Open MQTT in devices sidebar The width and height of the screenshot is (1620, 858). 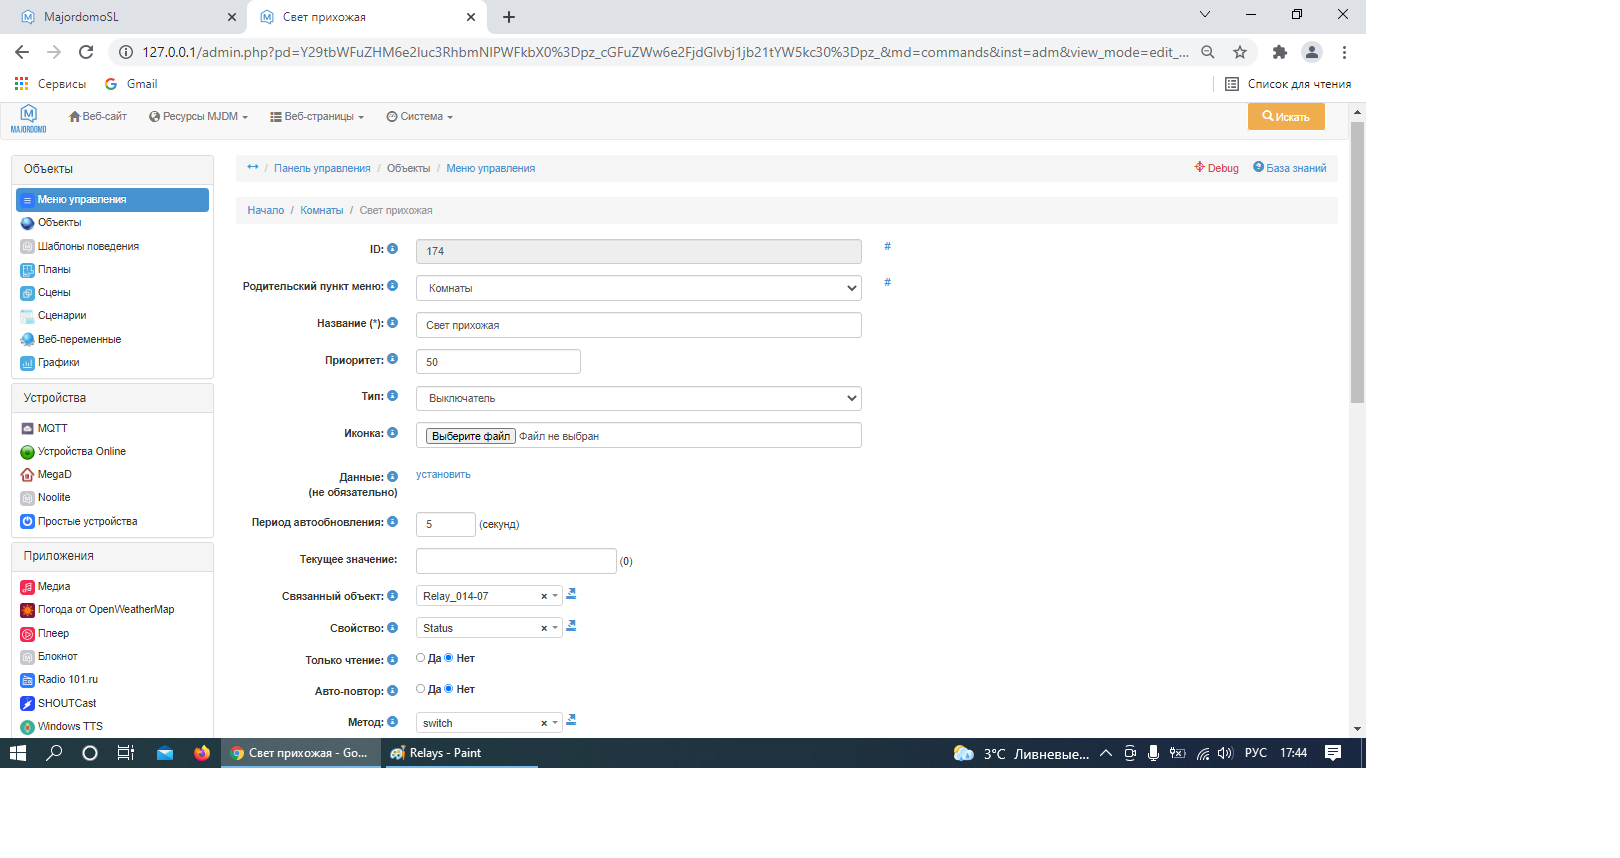click(x=53, y=428)
